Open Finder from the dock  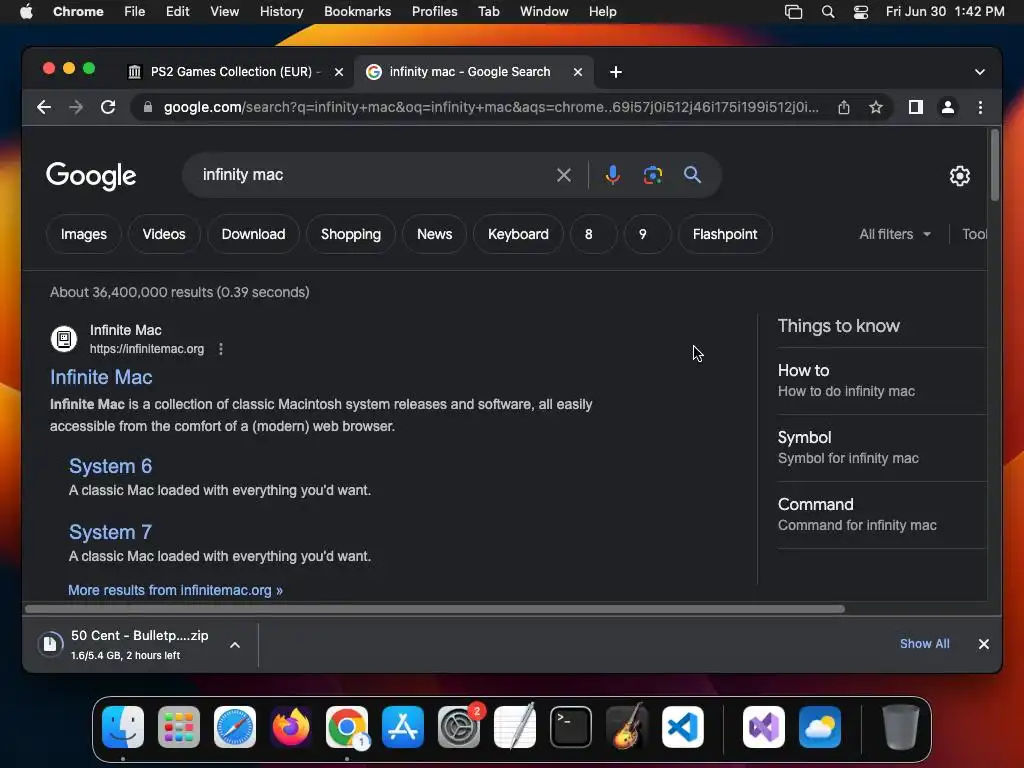point(123,727)
